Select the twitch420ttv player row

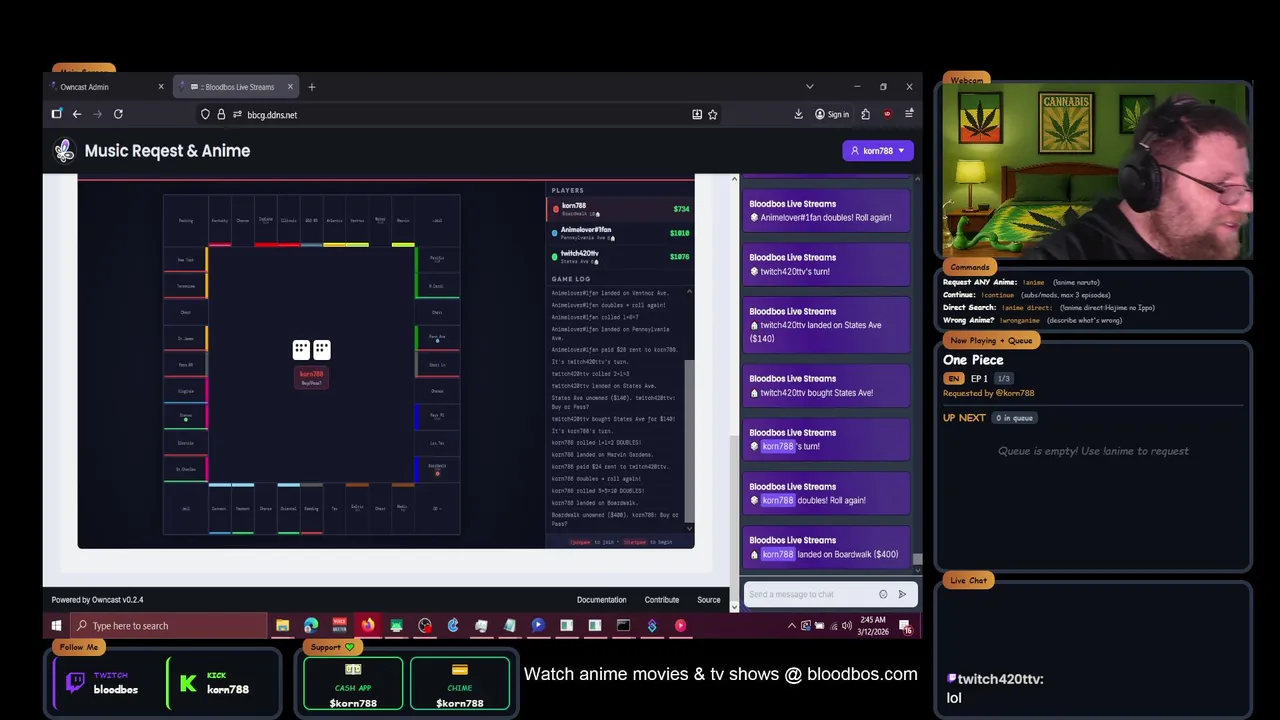coord(620,257)
